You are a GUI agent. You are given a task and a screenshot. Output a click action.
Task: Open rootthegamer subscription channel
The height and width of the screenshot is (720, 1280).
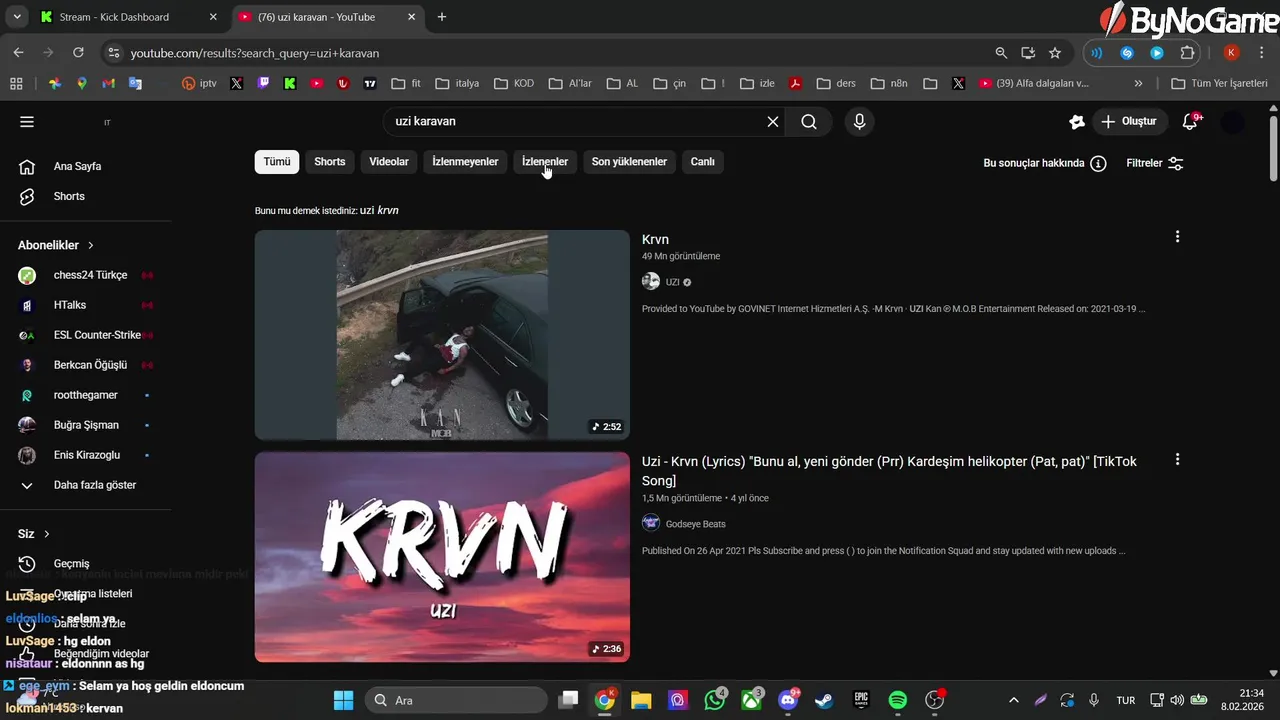[87, 395]
